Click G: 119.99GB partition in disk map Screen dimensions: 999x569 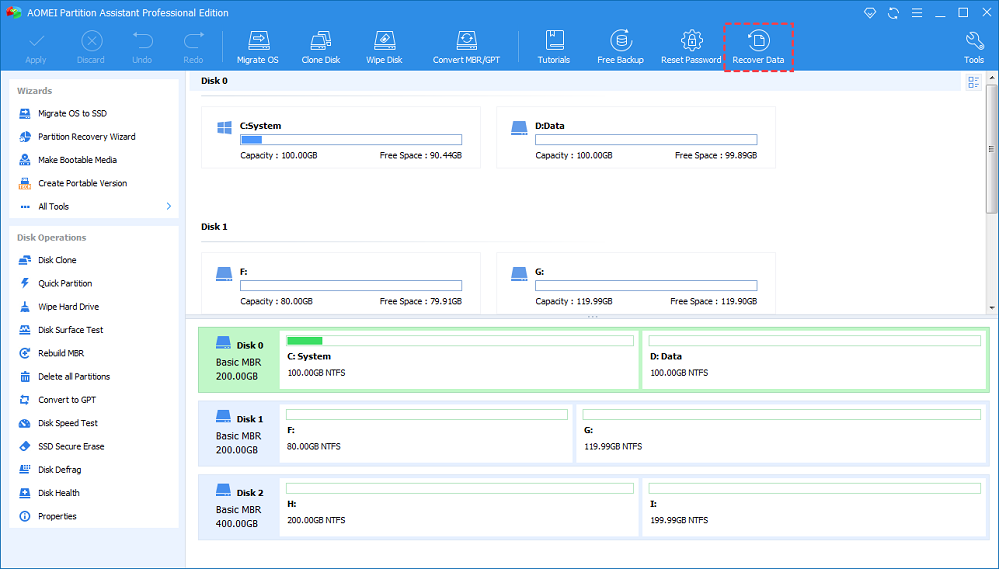(x=782, y=433)
